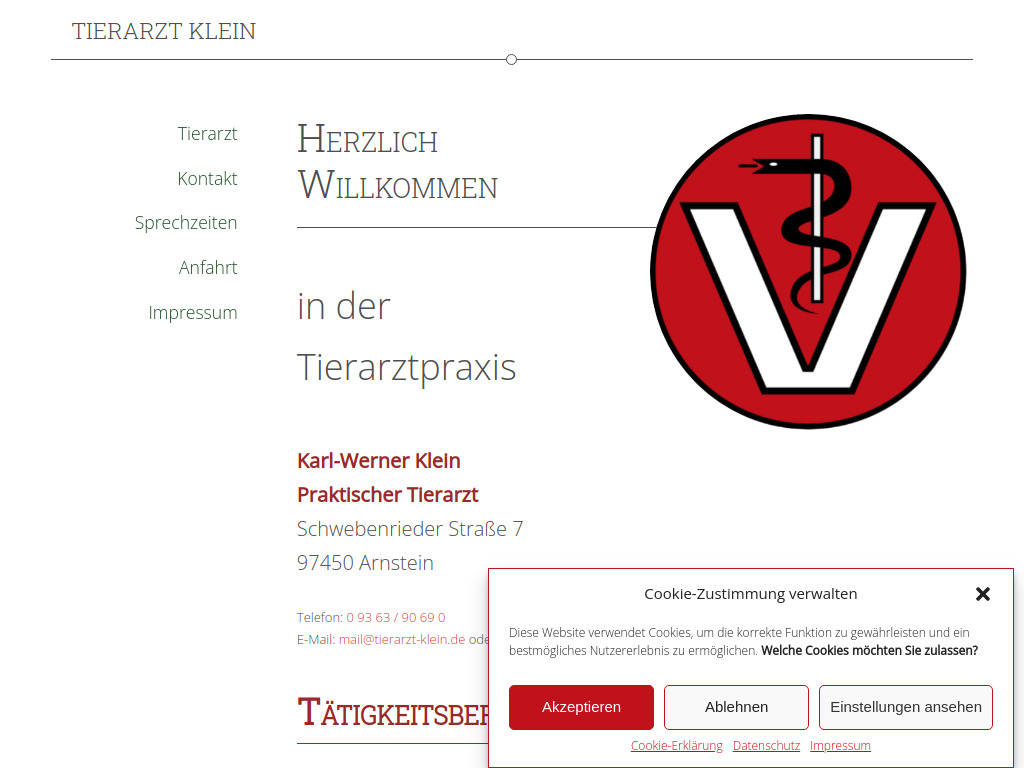This screenshot has width=1024, height=768.
Task: Click the circle ornament on the header divider
Action: pyautogui.click(x=511, y=59)
